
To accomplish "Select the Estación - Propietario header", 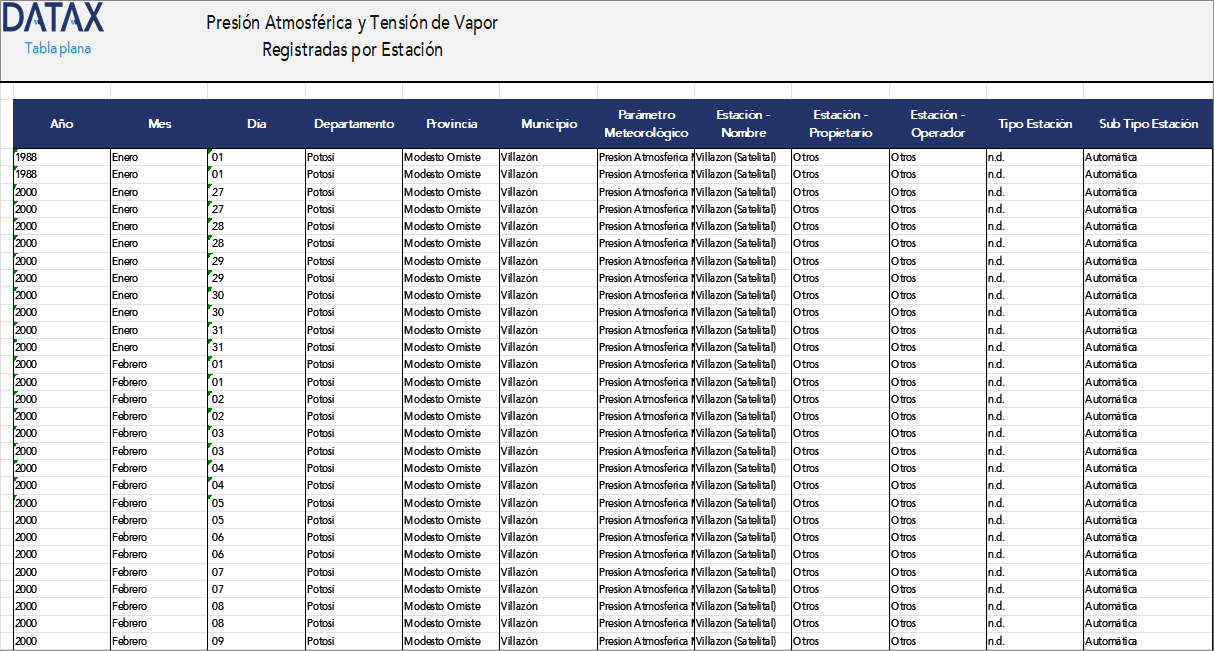I will pos(840,124).
